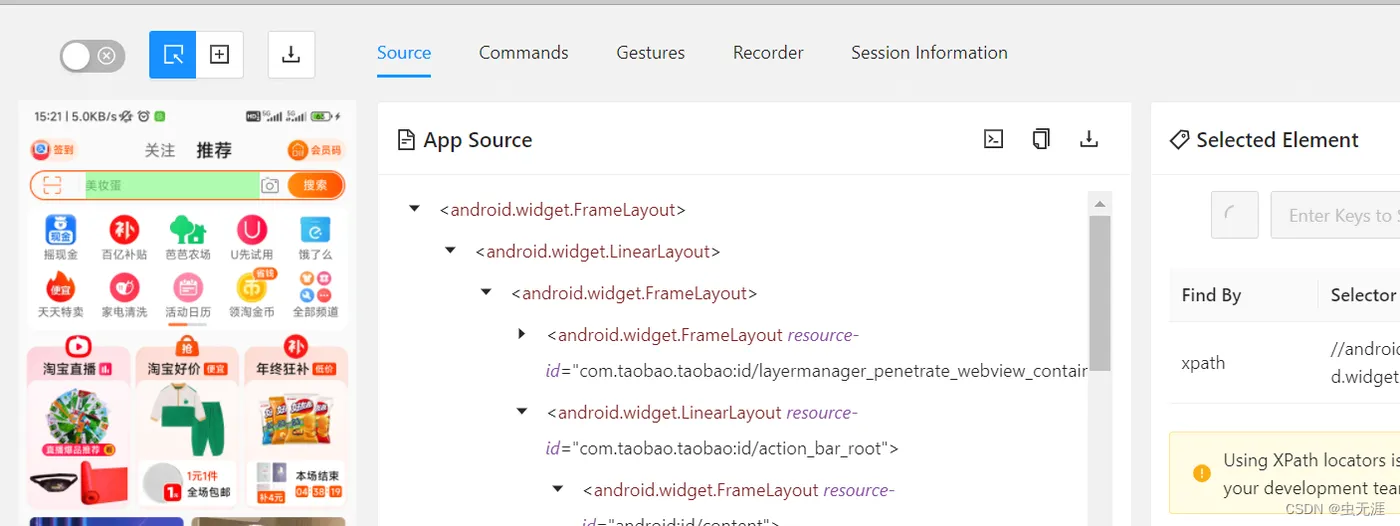1400x526 pixels.
Task: Click the loading spinner button in Selected Element
Action: [1234, 215]
